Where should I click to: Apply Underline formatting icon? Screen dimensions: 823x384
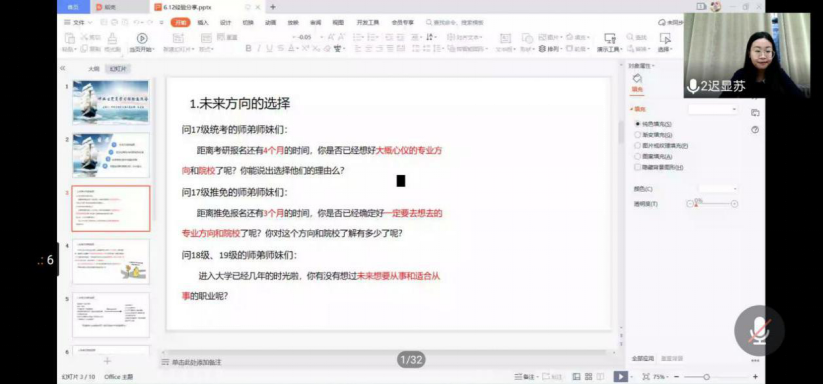(269, 49)
